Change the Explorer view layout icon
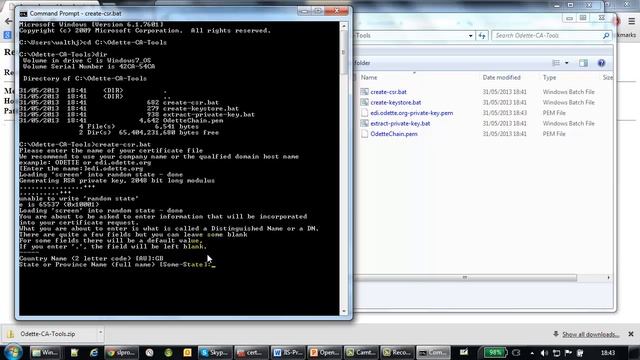640x360 pixels. coord(556,63)
